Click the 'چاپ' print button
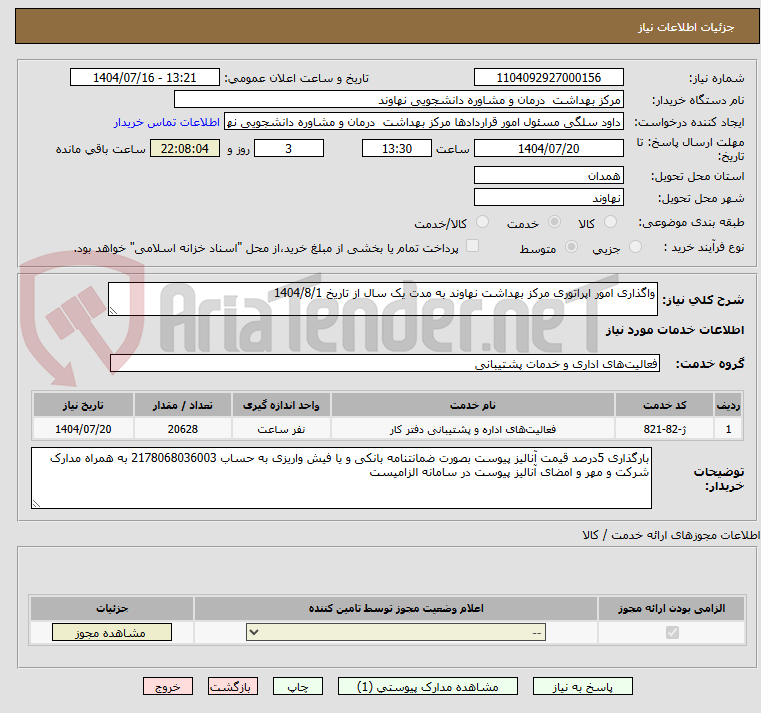761x713 pixels. [298, 687]
